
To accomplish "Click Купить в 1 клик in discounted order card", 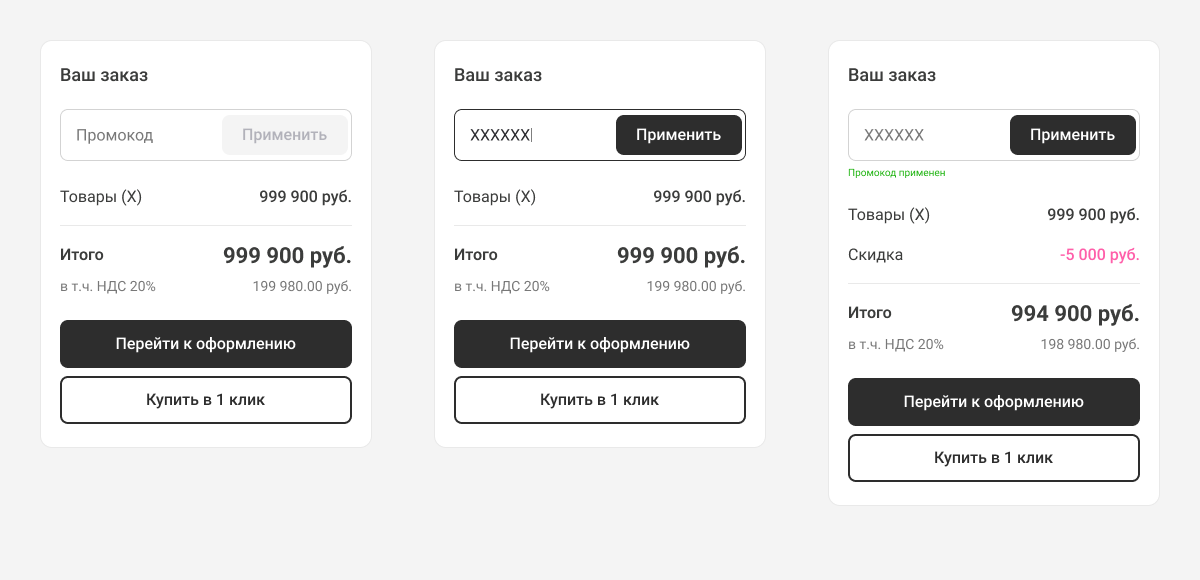I will [994, 458].
